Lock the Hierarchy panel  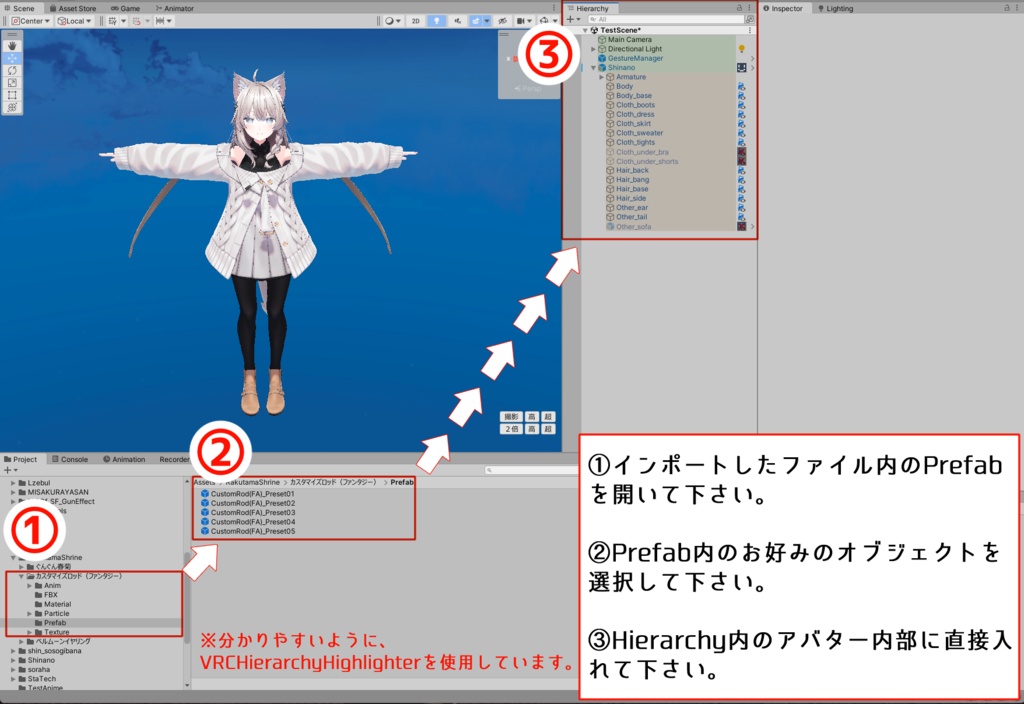coord(739,8)
